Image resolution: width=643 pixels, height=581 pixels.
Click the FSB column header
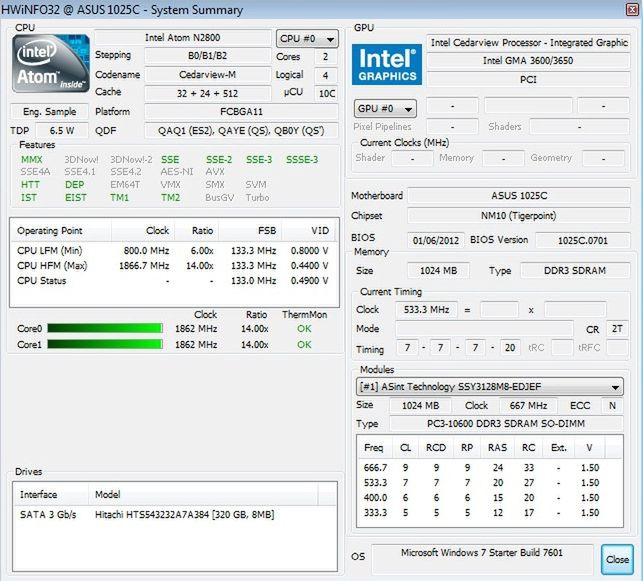pos(251,231)
